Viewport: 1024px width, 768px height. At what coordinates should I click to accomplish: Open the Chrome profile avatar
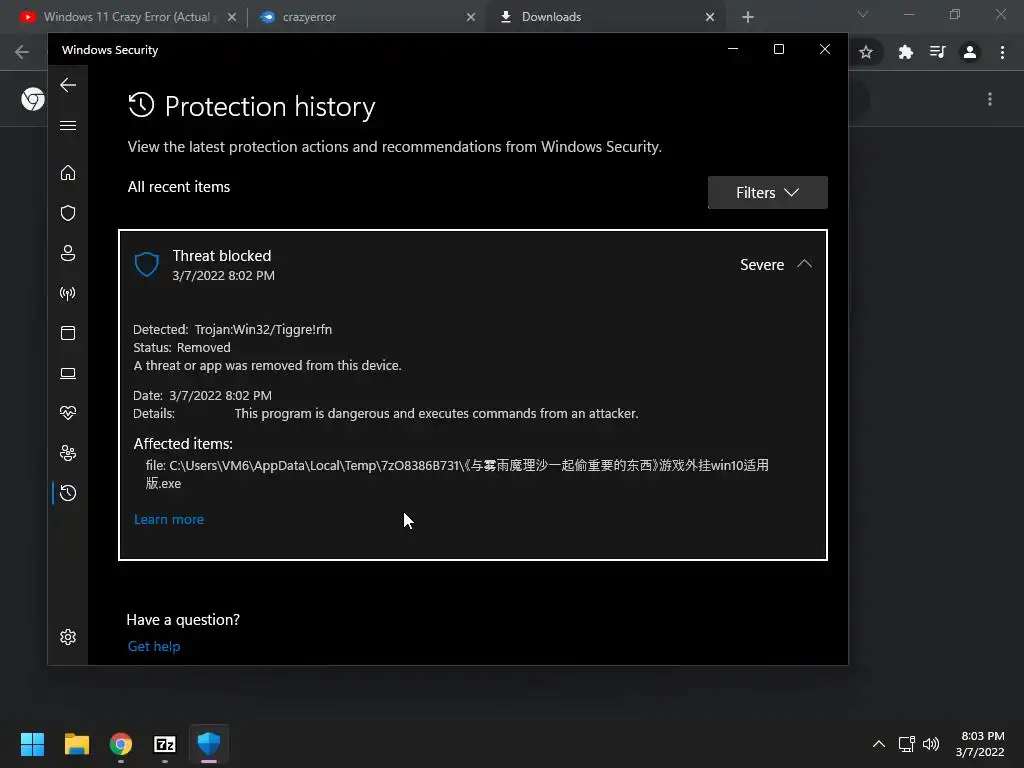click(x=970, y=52)
